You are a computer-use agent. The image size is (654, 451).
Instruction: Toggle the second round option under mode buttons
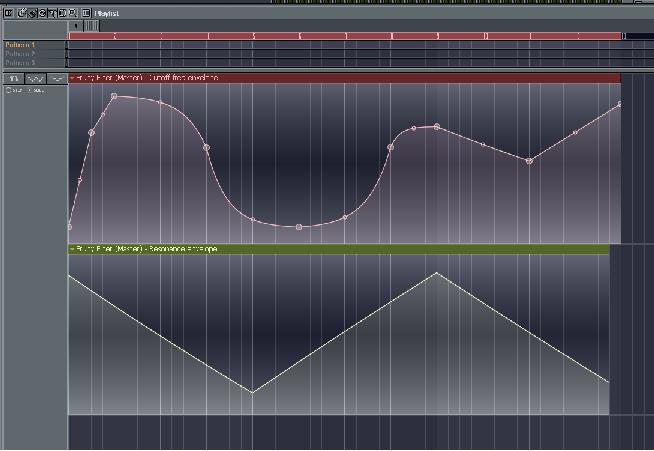(x=30, y=90)
